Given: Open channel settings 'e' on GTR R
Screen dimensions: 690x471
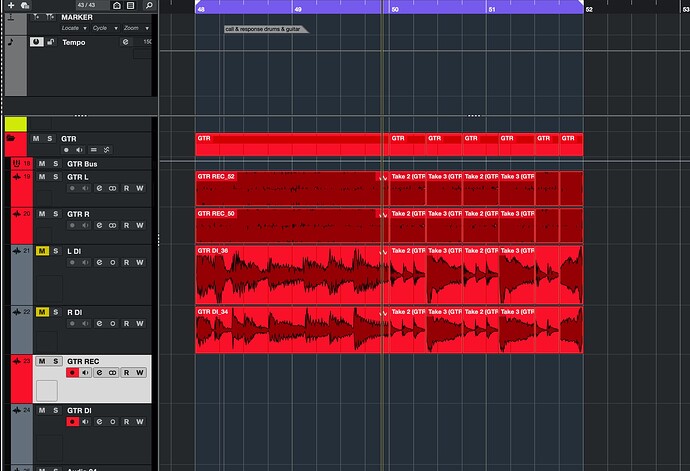Looking at the screenshot, I should tap(99, 225).
